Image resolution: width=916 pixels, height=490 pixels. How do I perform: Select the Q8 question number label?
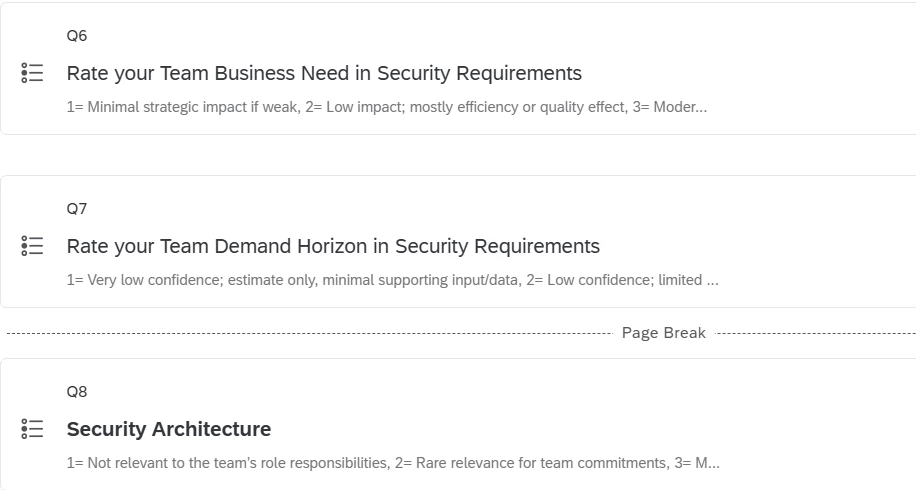[77, 391]
